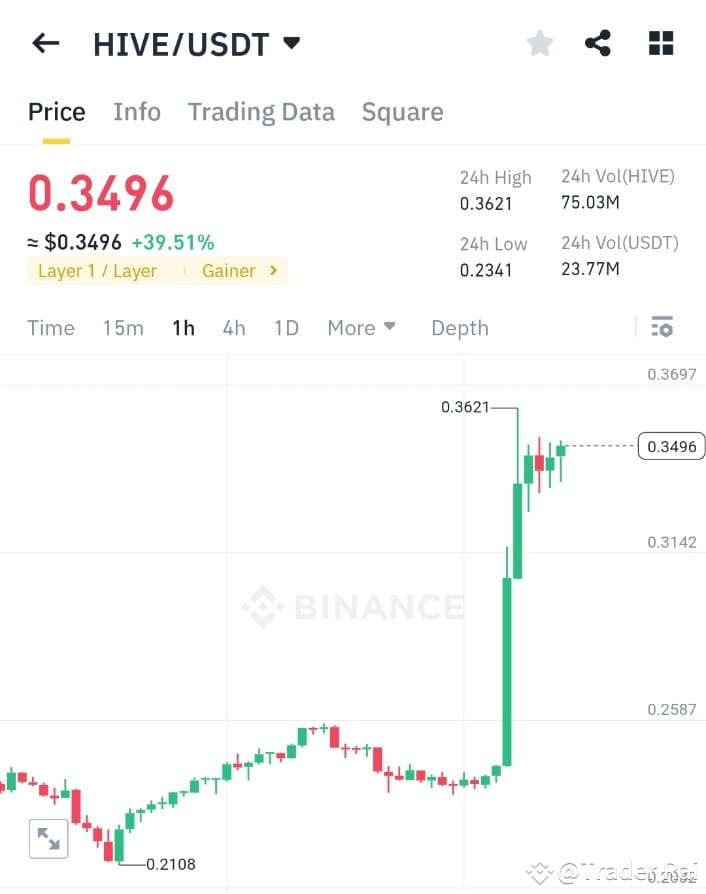Open the trading pair switcher chevron beside HIVE/USDT

pyautogui.click(x=290, y=43)
